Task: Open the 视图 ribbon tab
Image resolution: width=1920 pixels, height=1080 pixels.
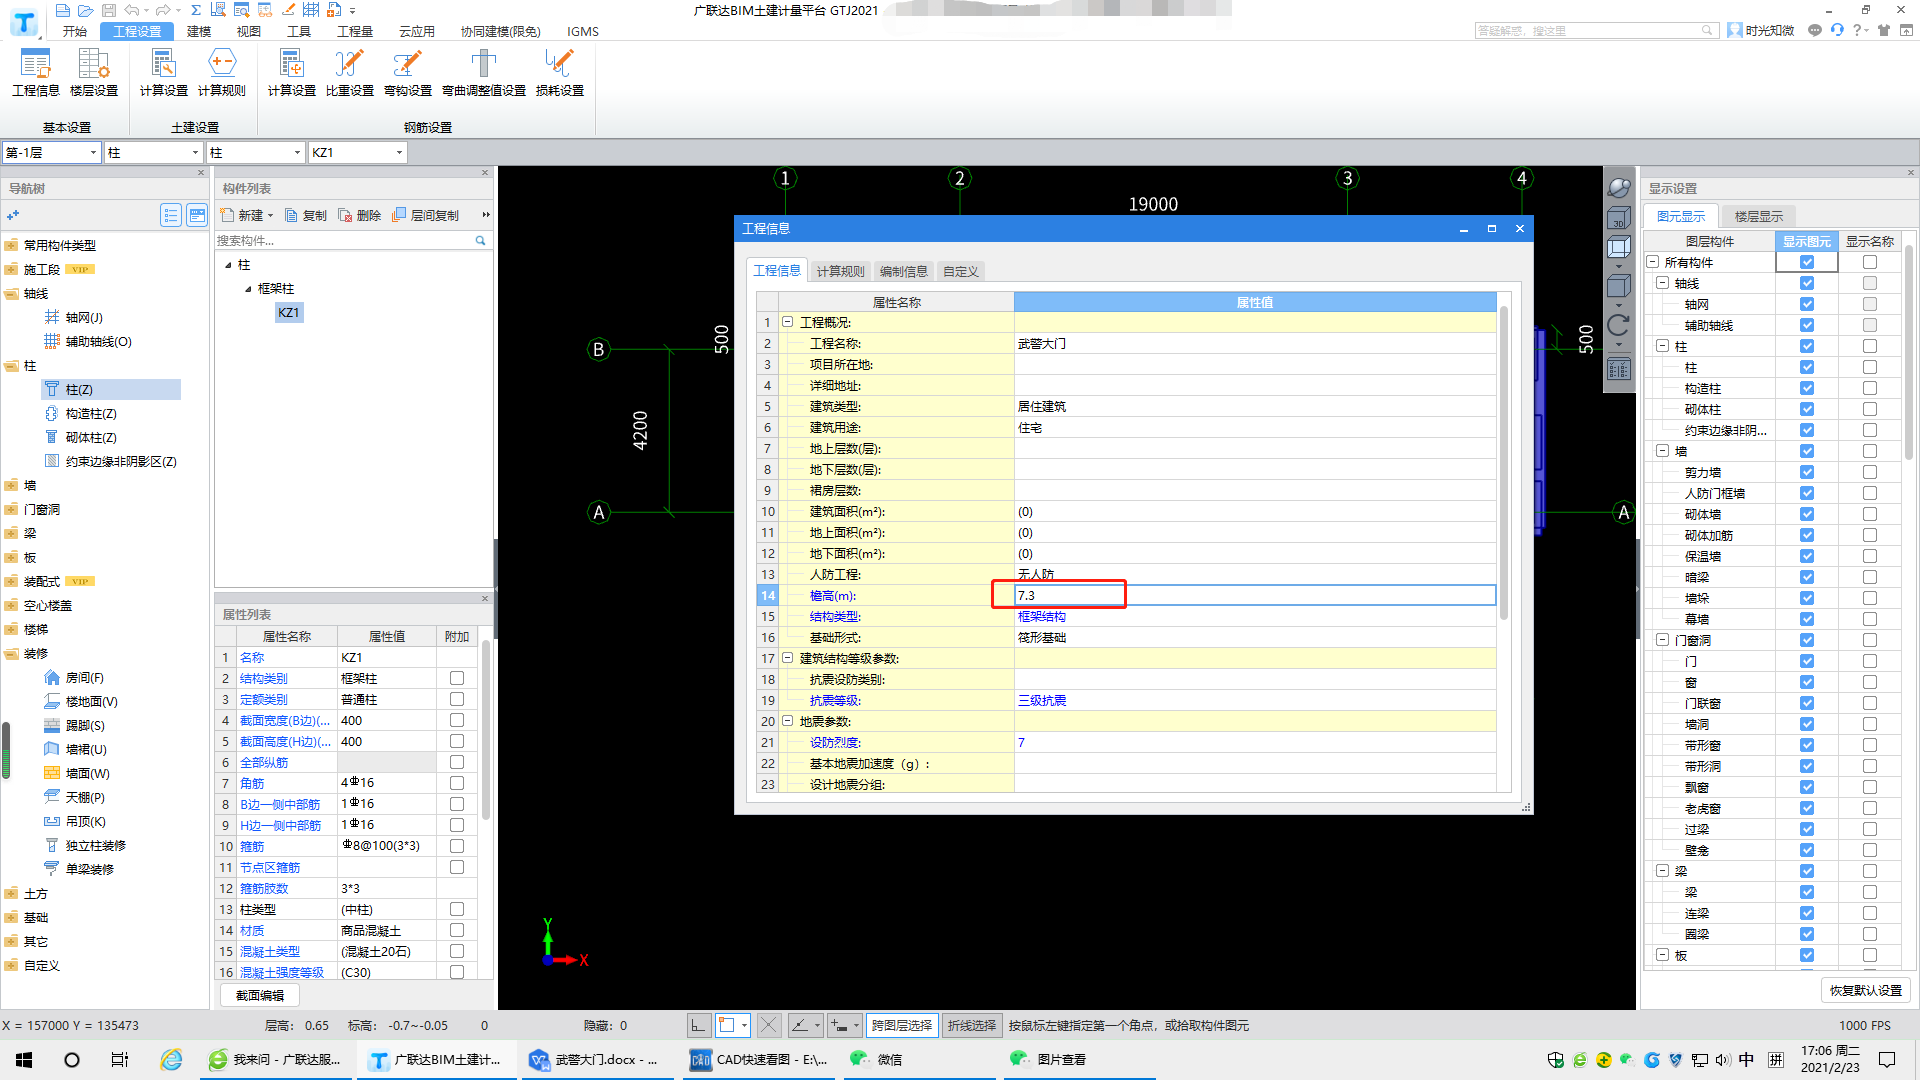Action: point(248,31)
